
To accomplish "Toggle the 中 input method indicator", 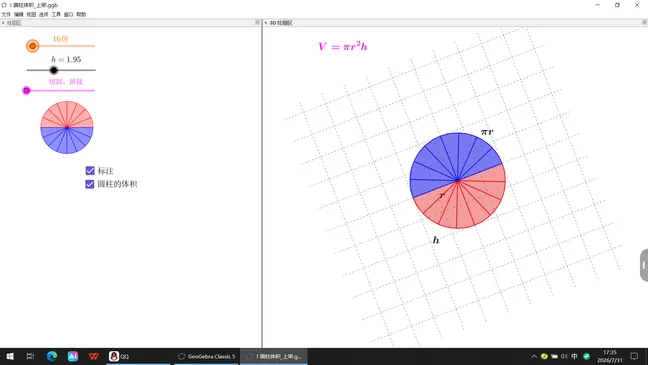I will (574, 356).
